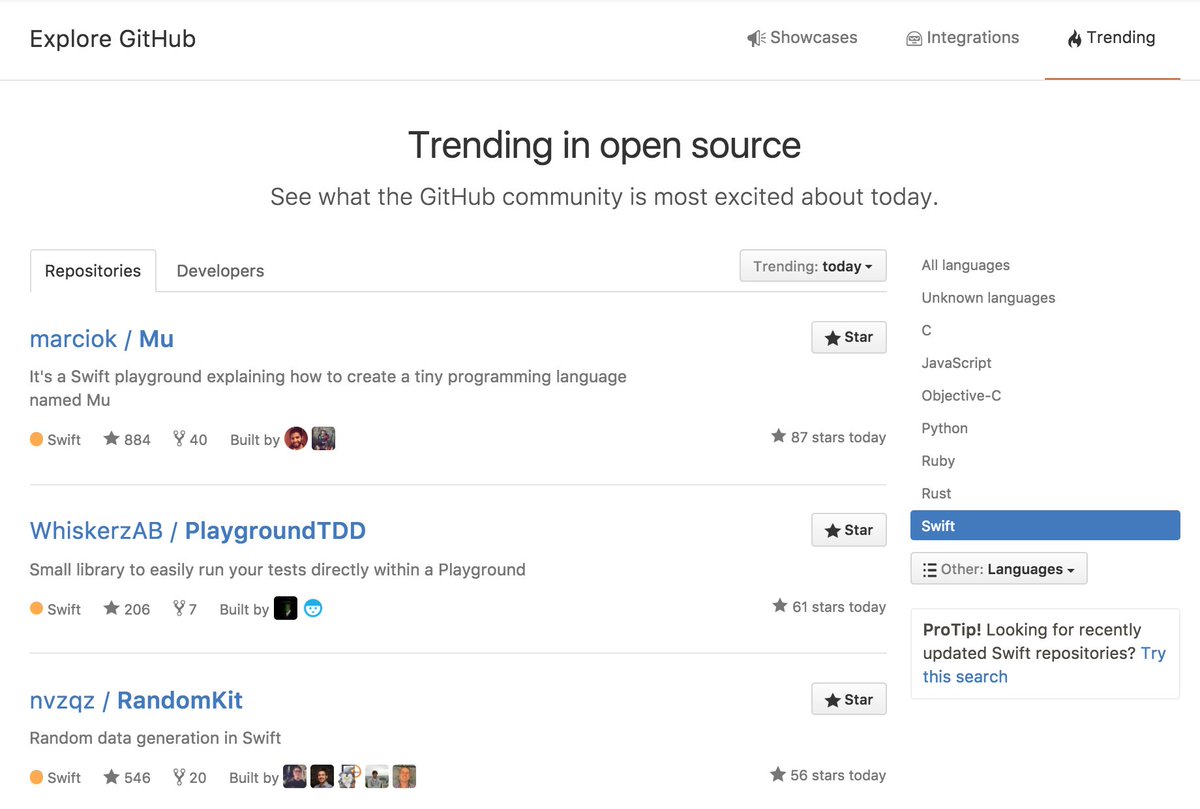This screenshot has height=809, width=1200.
Task: Click first contributor avatar of RandomKit
Action: 295,777
